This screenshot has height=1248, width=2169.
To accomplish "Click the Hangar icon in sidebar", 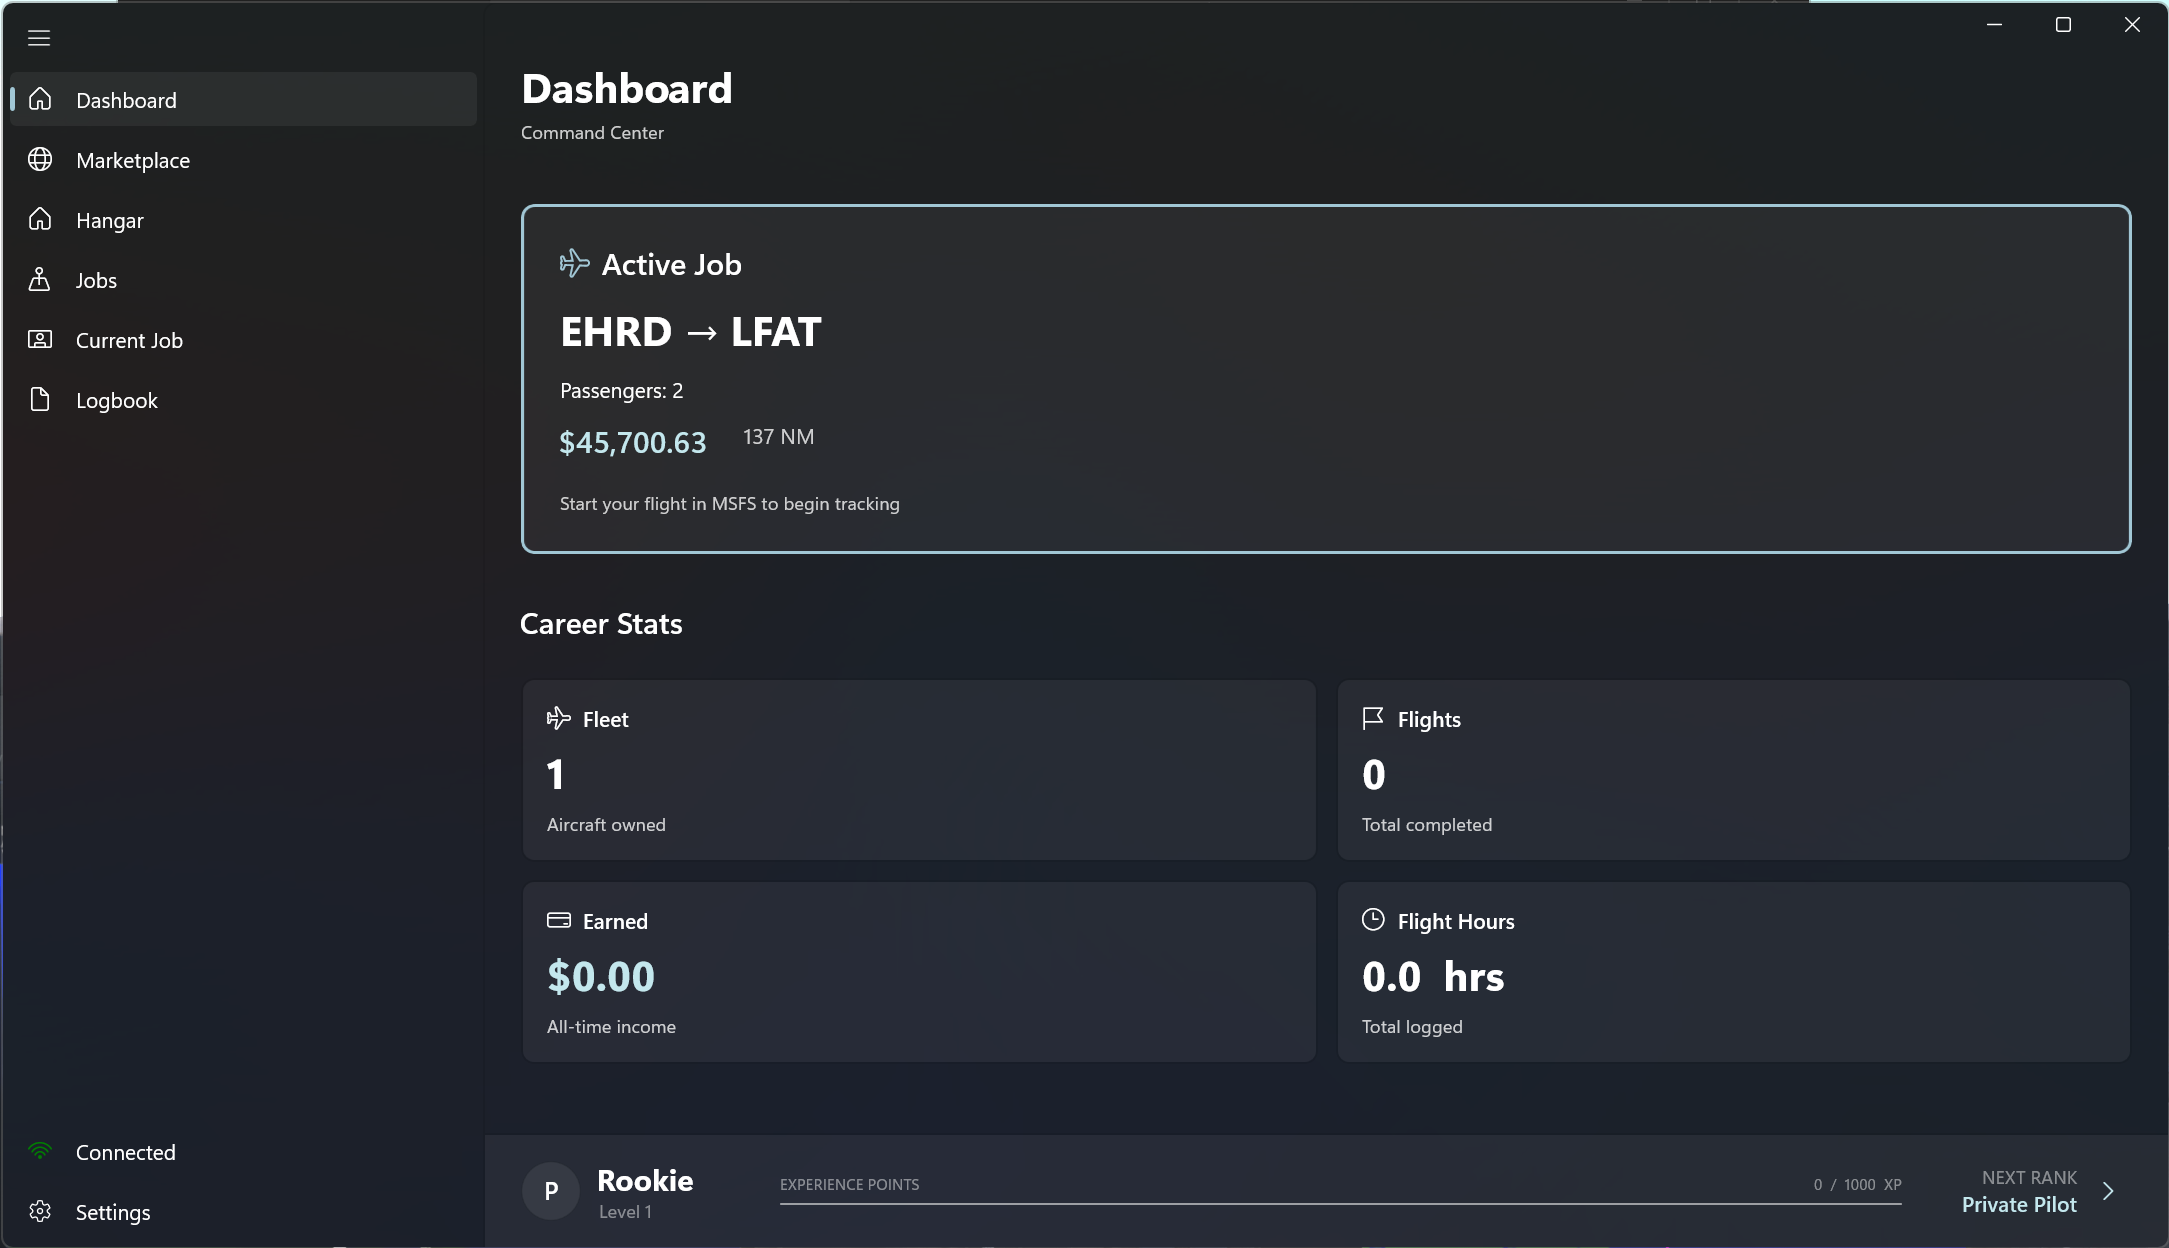I will [x=40, y=219].
